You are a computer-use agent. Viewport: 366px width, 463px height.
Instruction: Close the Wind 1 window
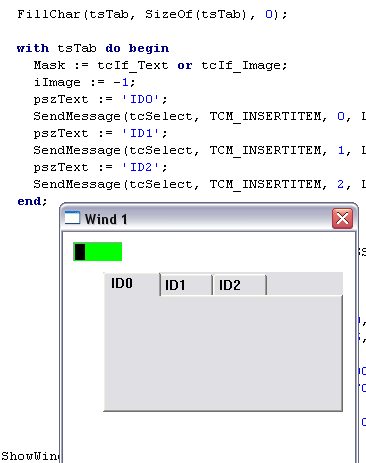[342, 219]
